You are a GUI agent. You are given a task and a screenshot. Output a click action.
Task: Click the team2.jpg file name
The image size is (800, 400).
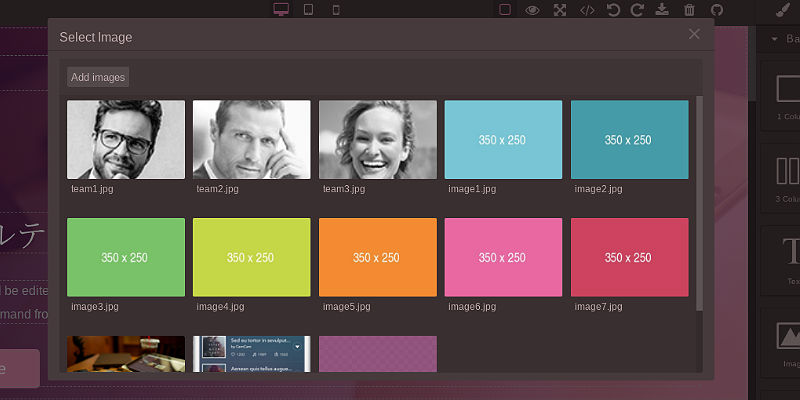pos(217,189)
